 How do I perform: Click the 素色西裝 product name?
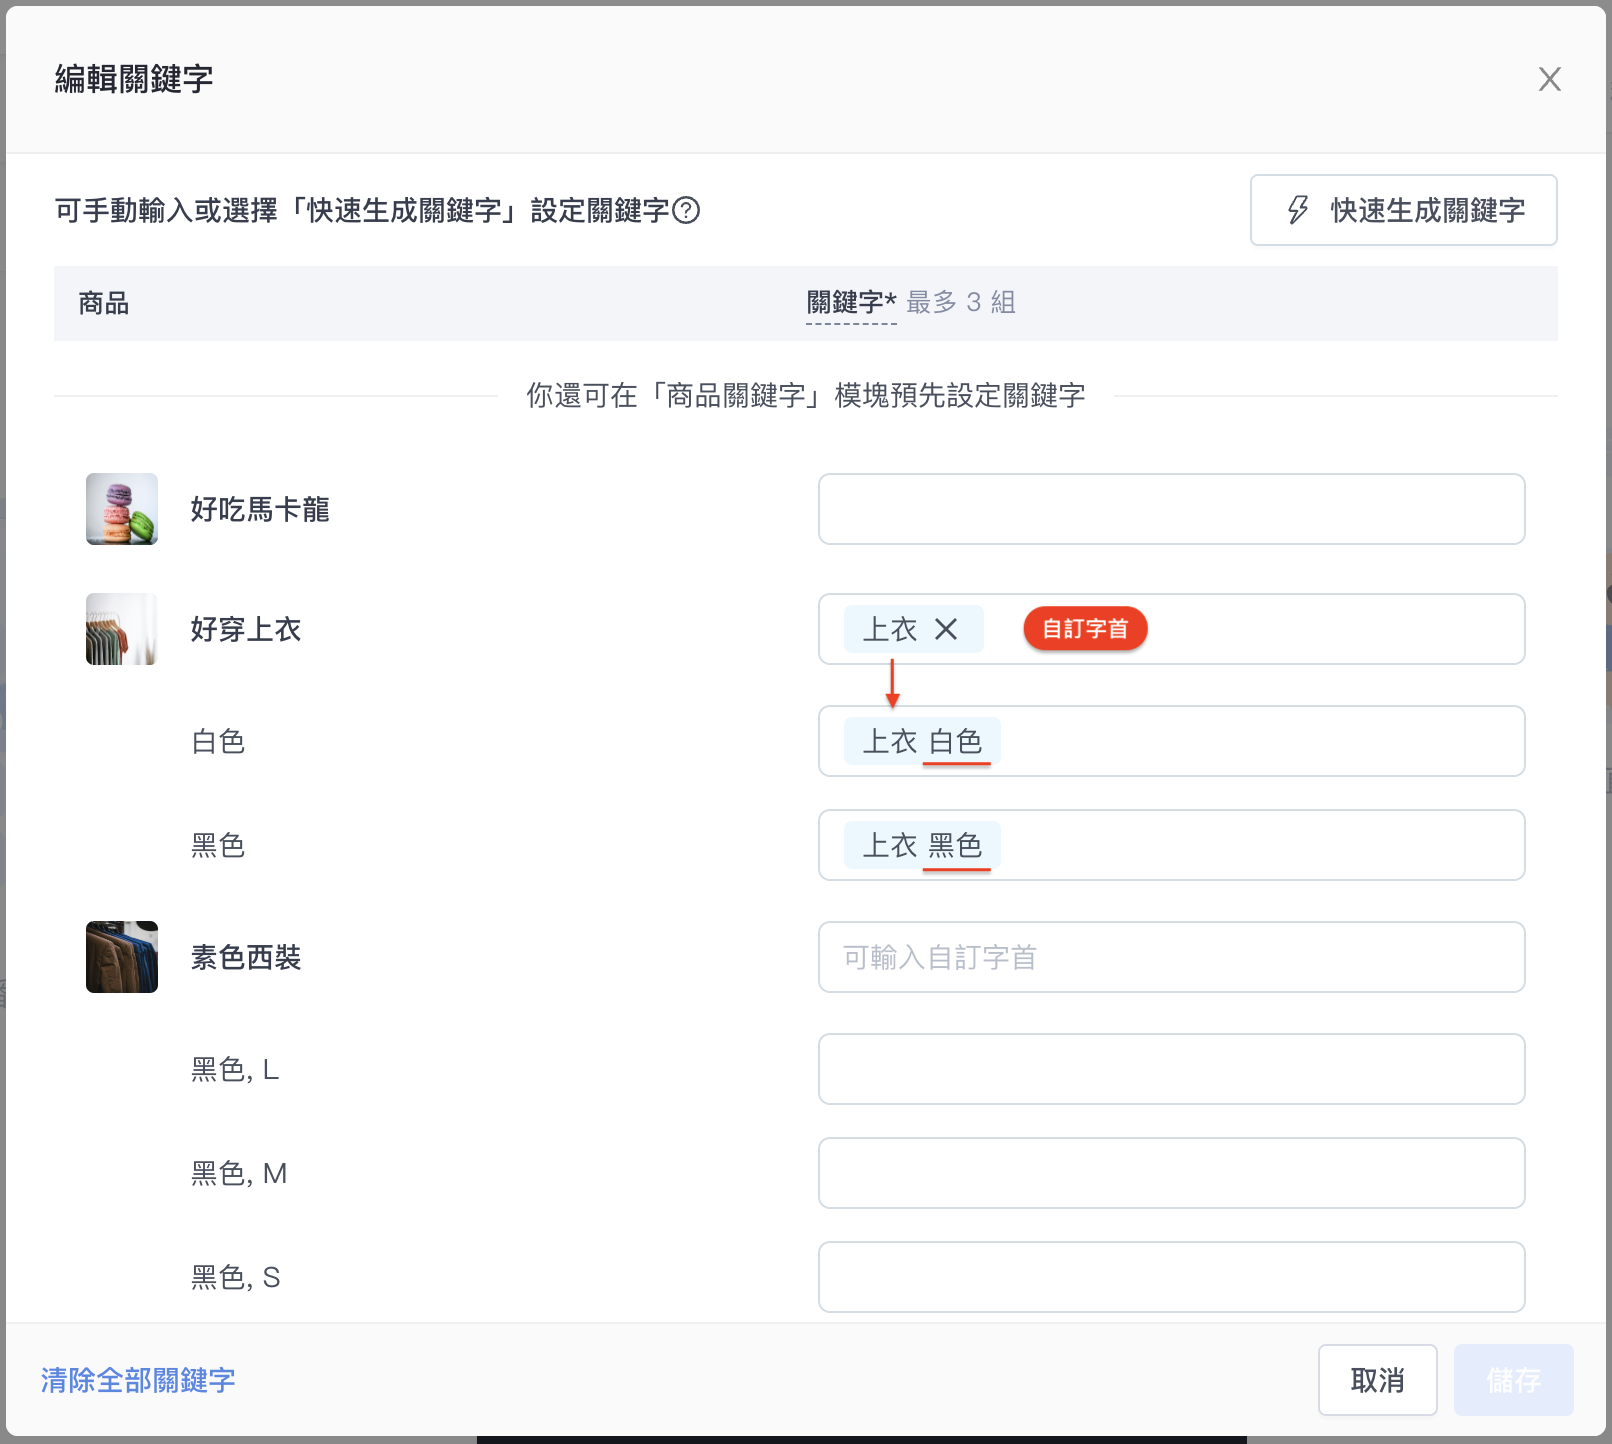coord(246,957)
